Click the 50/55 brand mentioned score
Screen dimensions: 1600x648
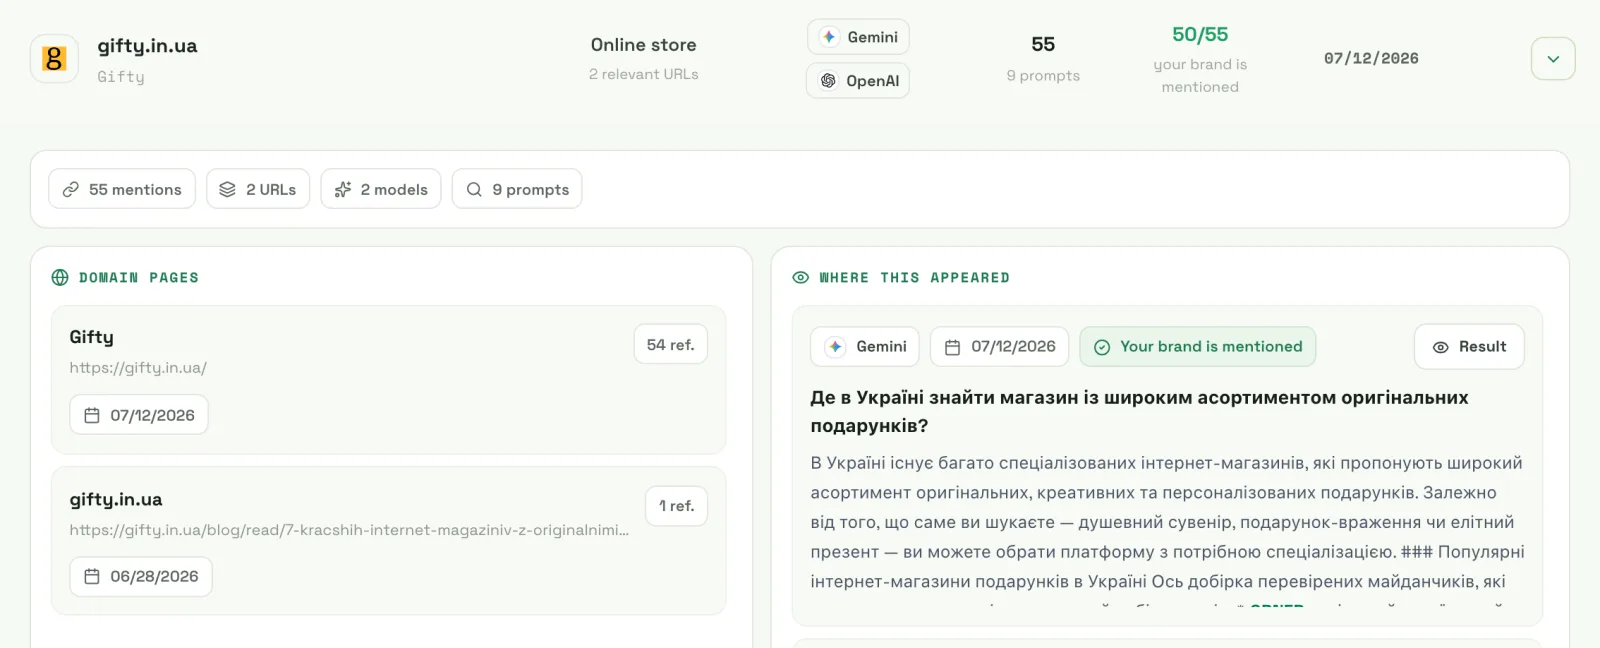pos(1200,35)
